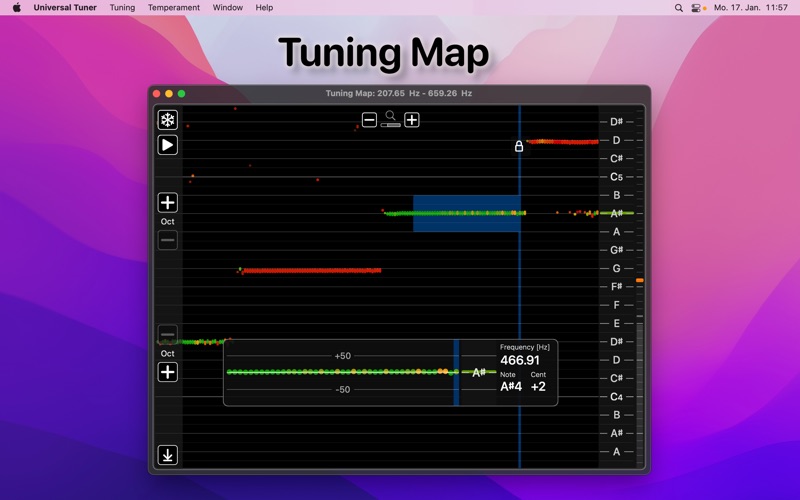Click the vertical level meter at right edge
Image resolution: width=800 pixels, height=500 pixels.
pos(639,287)
